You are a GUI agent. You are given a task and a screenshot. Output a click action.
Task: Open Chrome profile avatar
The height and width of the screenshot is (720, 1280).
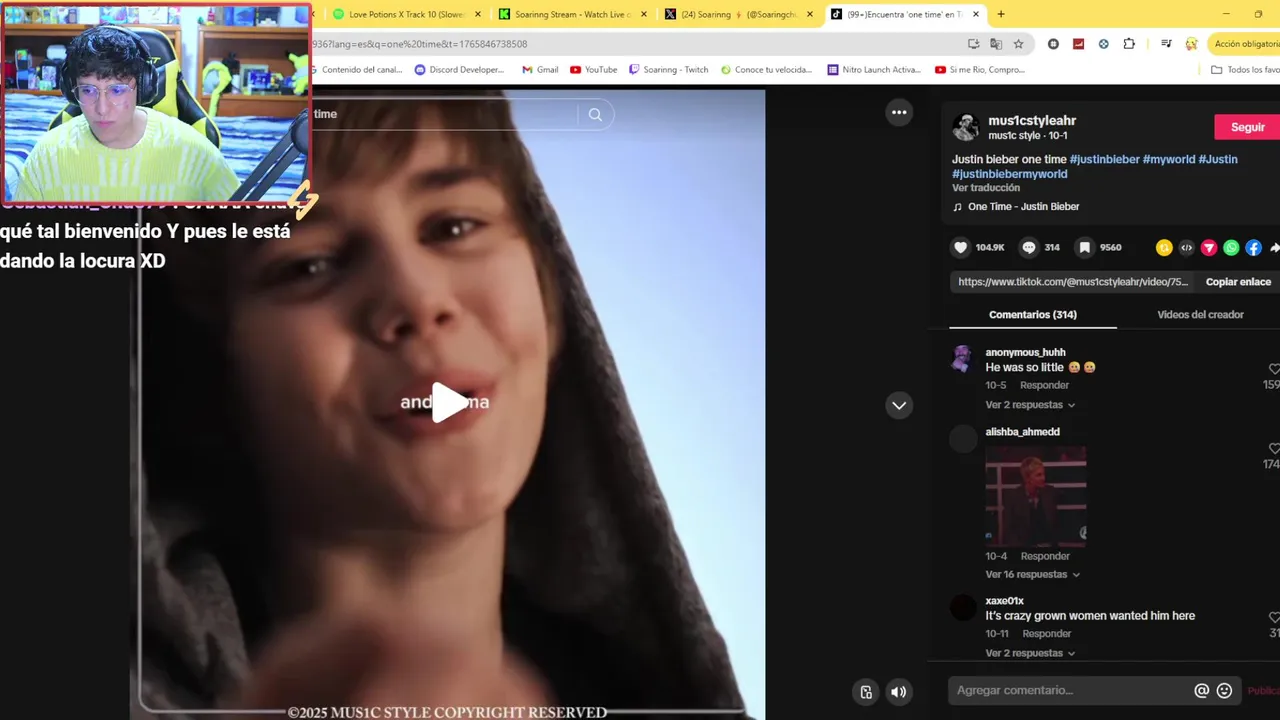pyautogui.click(x=1191, y=44)
